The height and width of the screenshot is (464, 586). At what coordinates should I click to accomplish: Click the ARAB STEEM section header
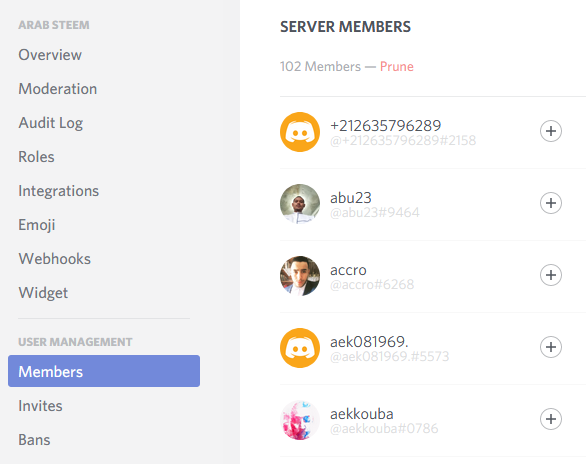pos(54,25)
